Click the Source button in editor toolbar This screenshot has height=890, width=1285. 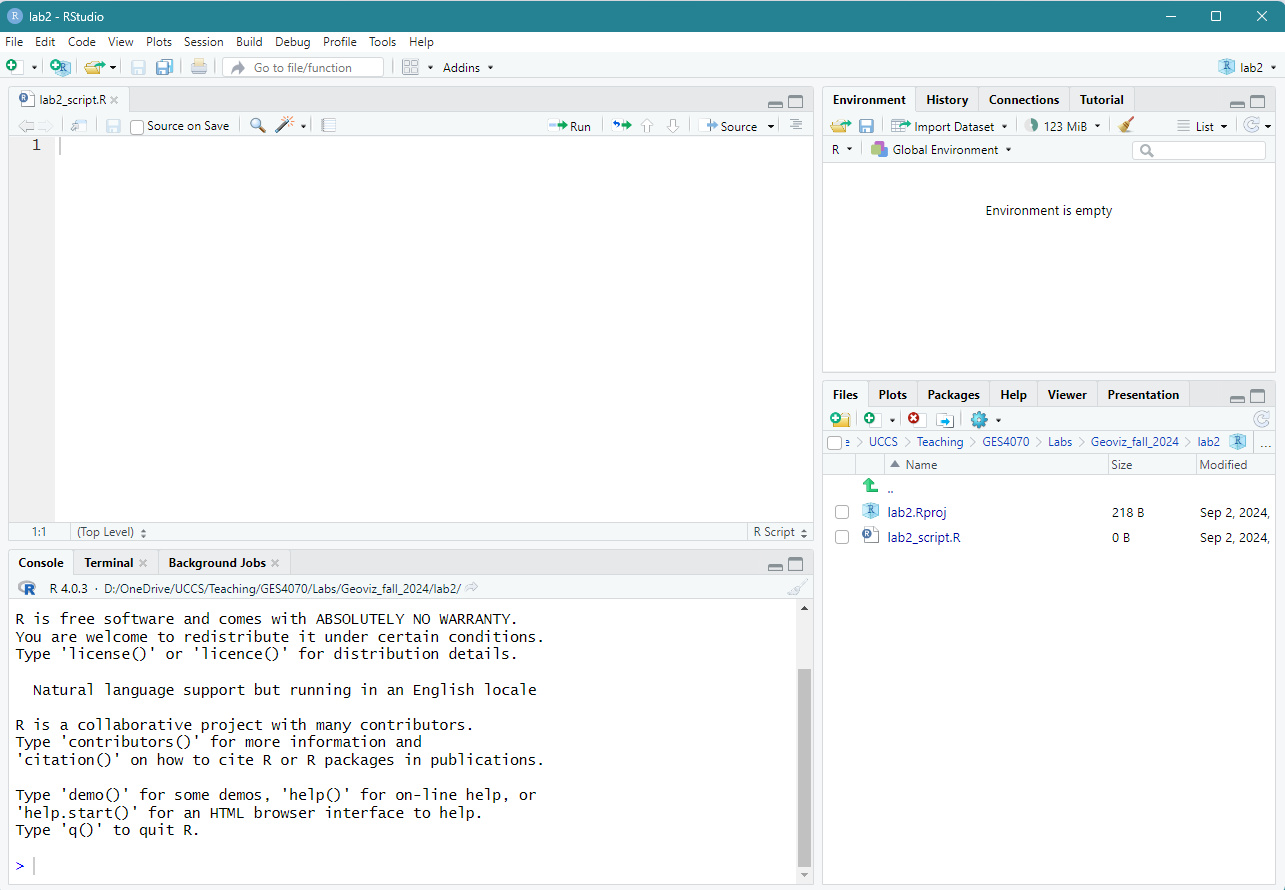pyautogui.click(x=731, y=126)
